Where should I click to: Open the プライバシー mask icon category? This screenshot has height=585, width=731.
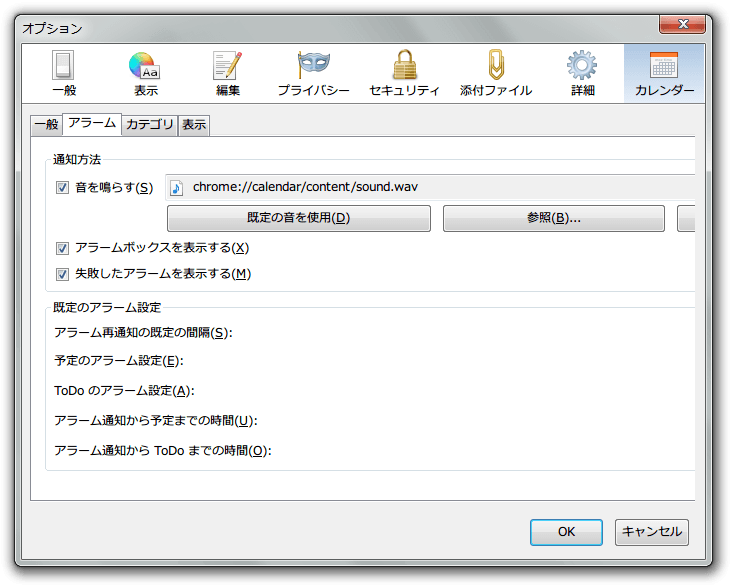pos(313,75)
